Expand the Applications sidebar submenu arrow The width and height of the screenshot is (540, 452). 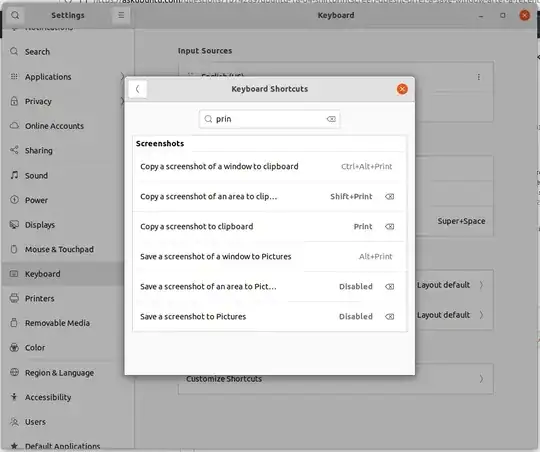click(122, 76)
